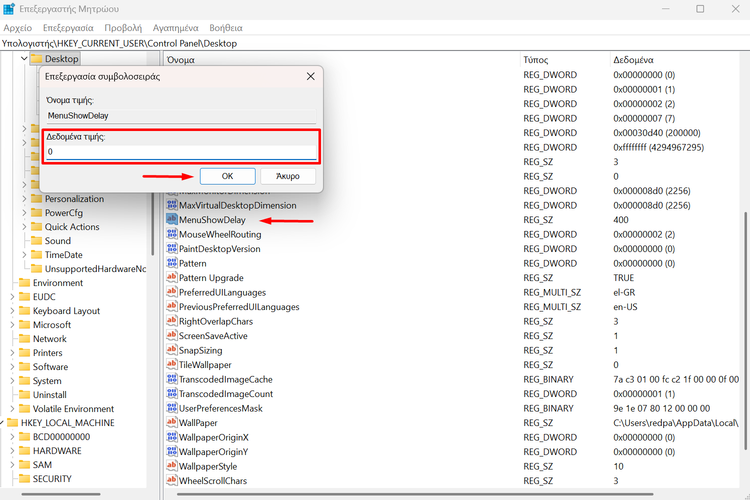
Task: Click the MouseWheelRouting DWORD value icon
Action: tap(171, 234)
